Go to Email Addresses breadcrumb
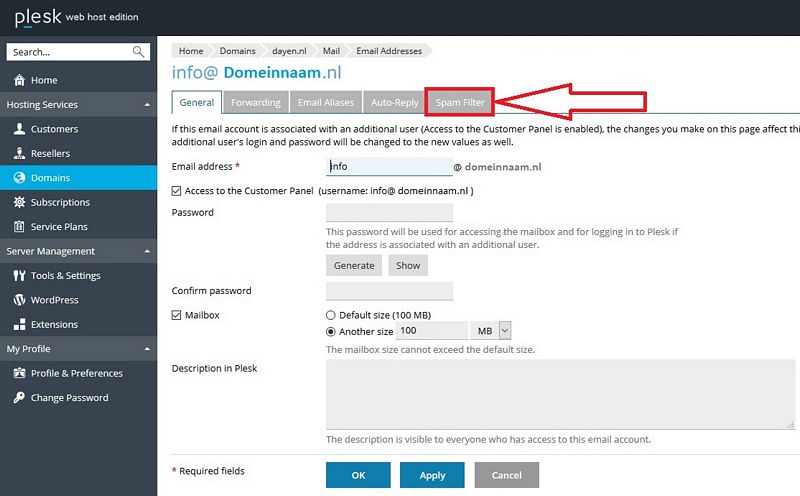Screen dimensions: 800x496 [x=389, y=51]
